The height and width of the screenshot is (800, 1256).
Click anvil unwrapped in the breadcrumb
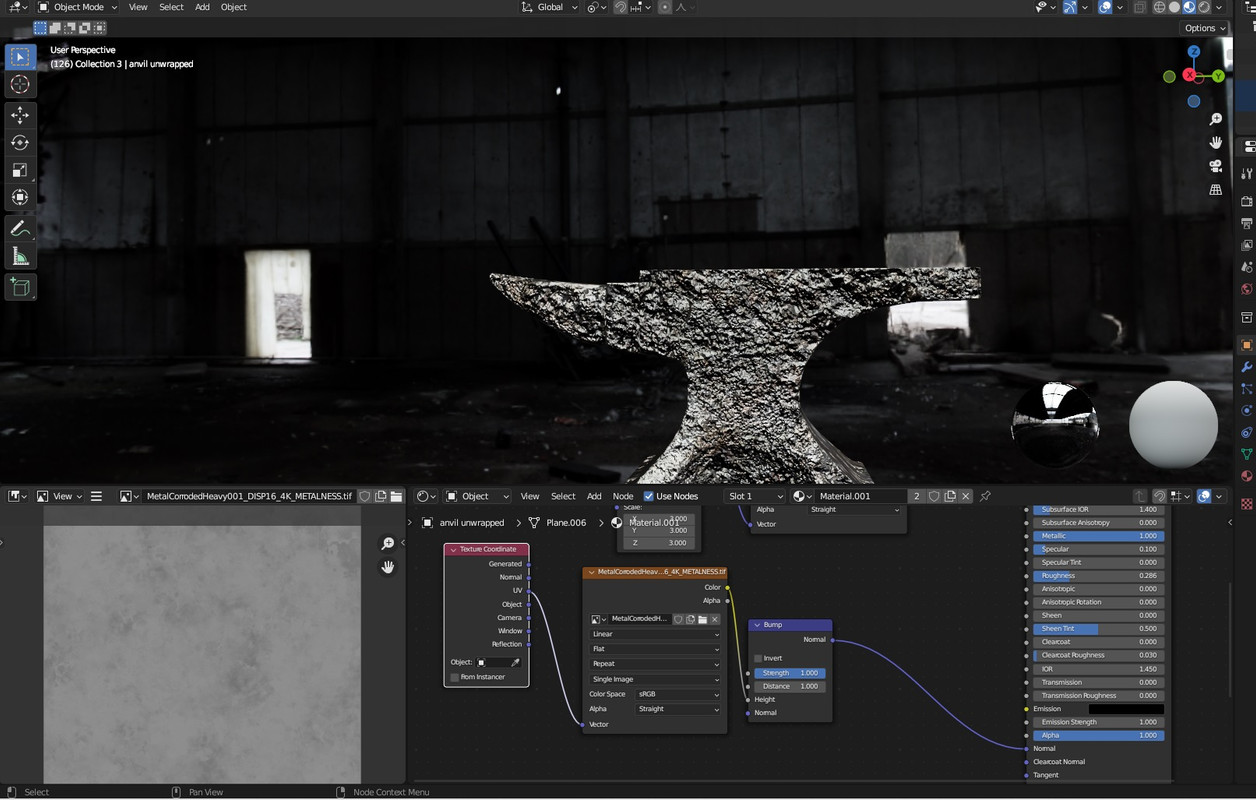point(471,522)
